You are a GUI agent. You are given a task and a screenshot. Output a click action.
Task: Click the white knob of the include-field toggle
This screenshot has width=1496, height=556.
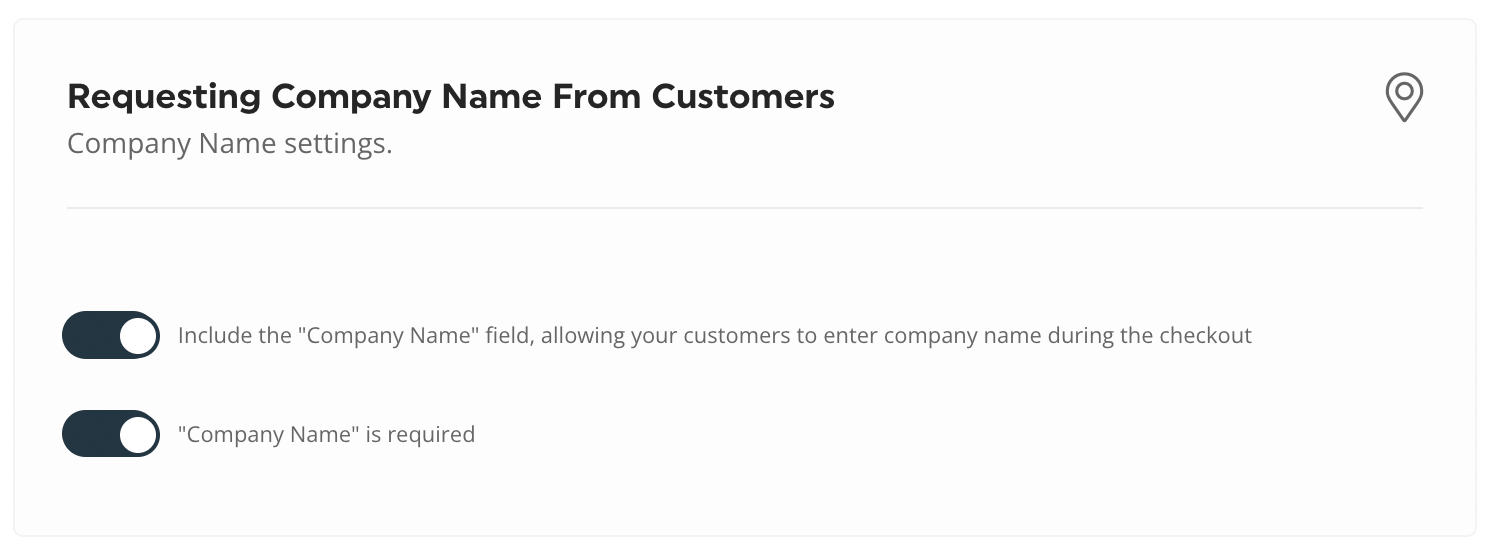[x=138, y=335]
